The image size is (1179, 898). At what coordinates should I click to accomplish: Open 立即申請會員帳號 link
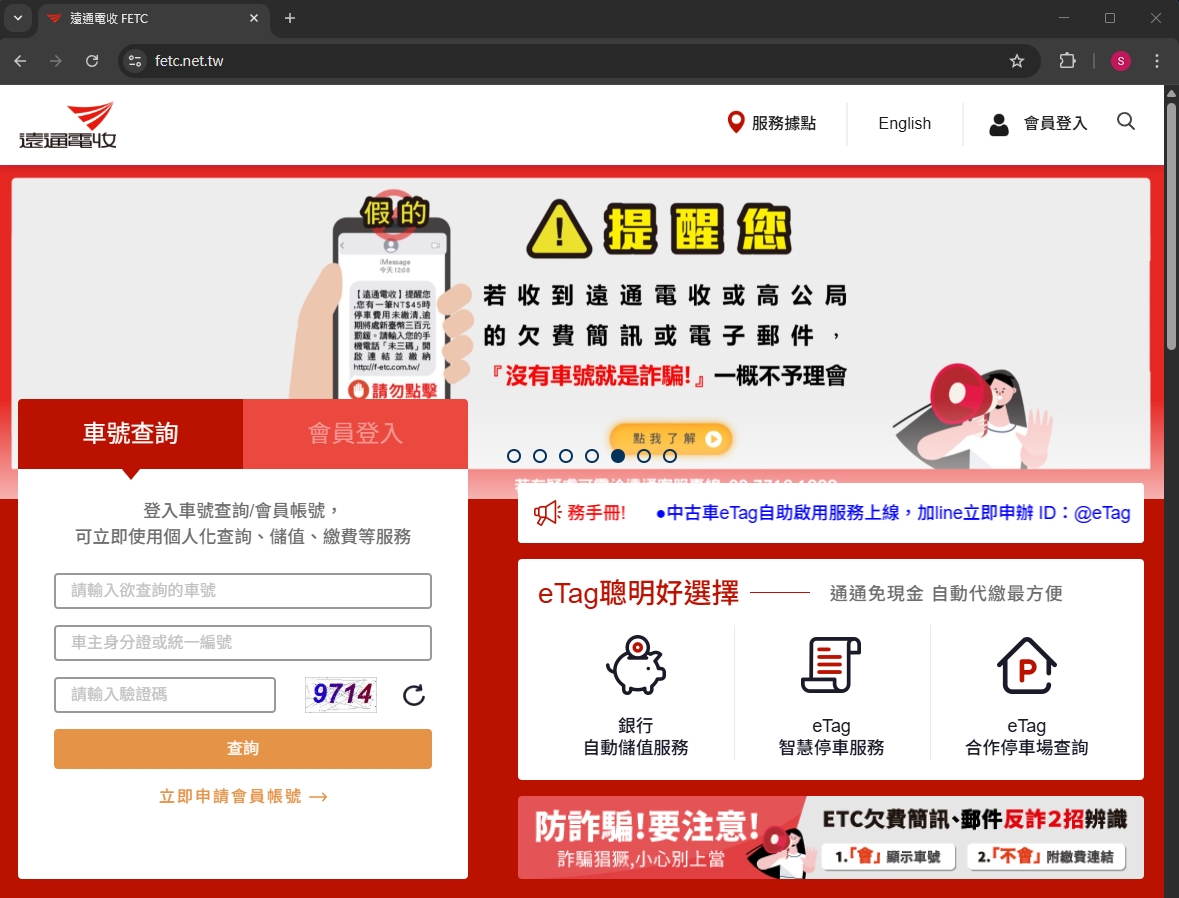tap(243, 796)
